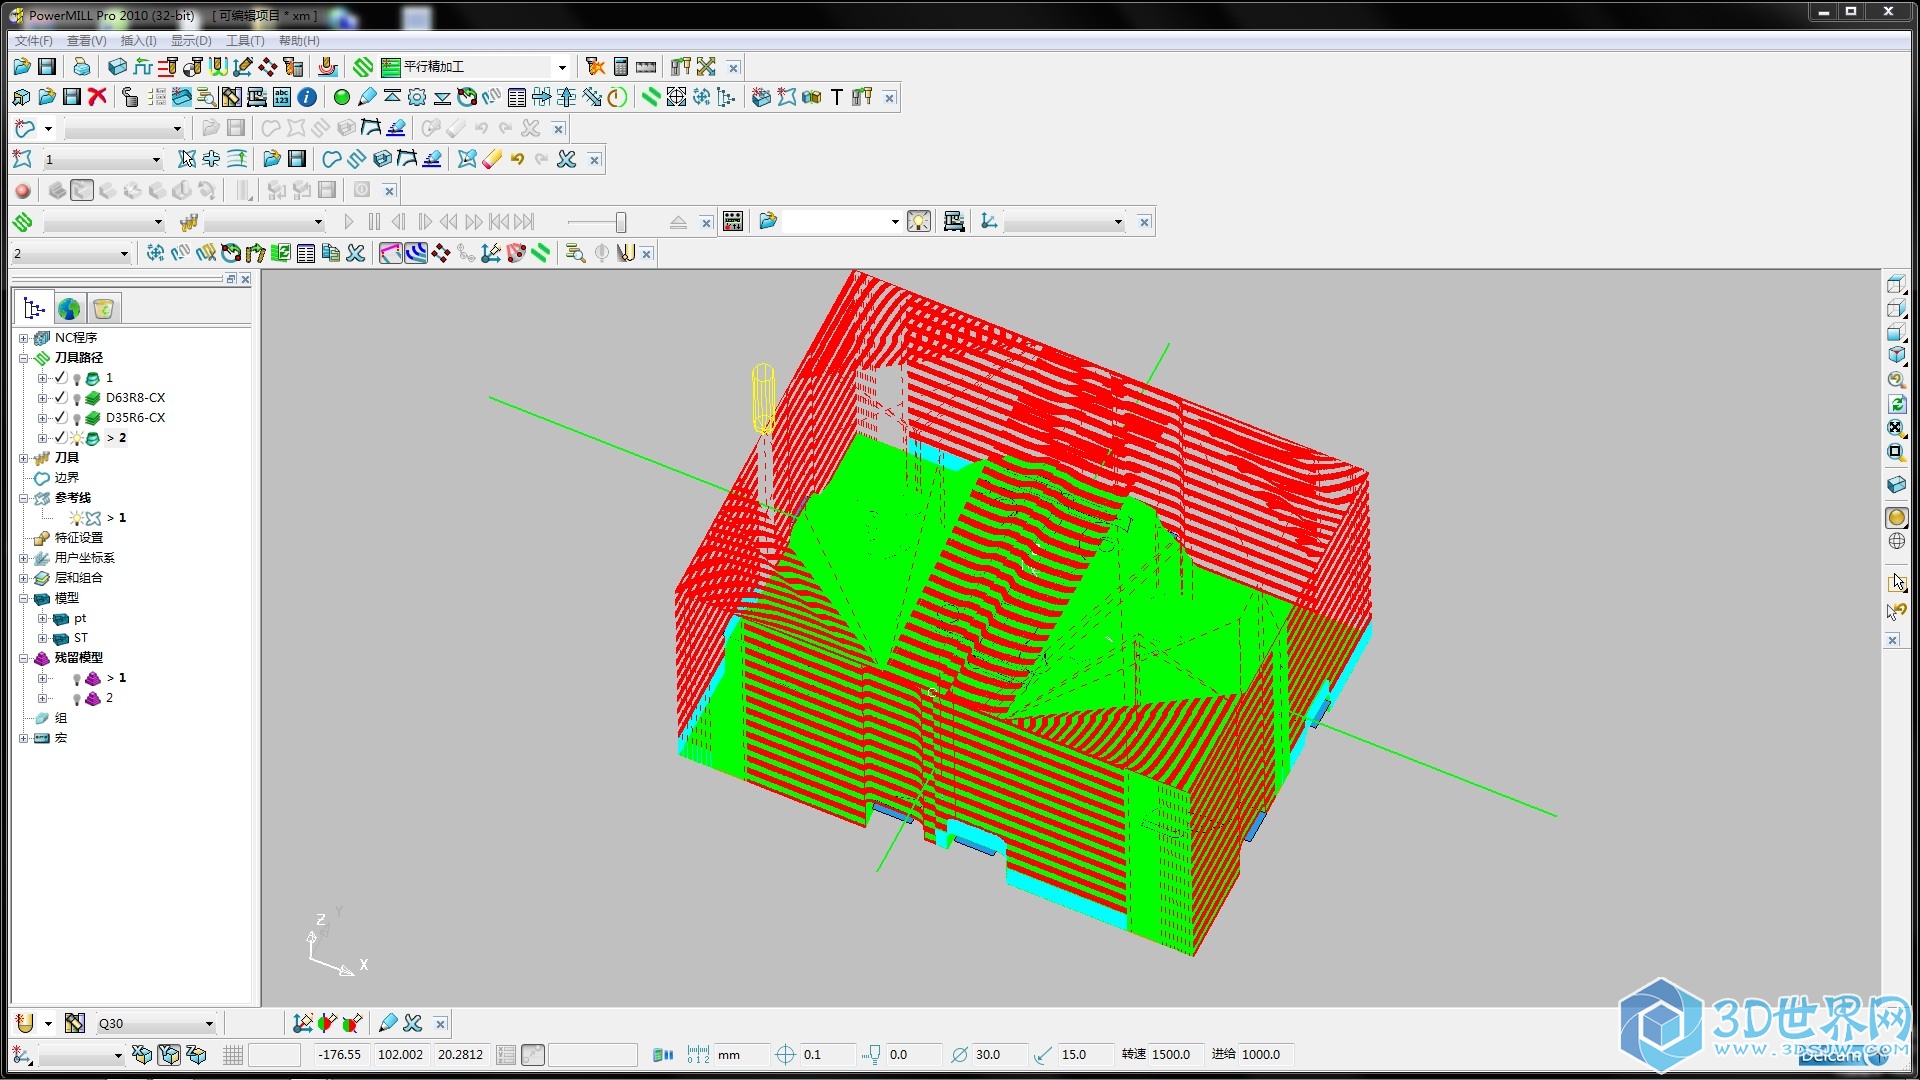1920x1080 pixels.
Task: Collapse the 残留模型 tree node
Action: click(x=23, y=658)
